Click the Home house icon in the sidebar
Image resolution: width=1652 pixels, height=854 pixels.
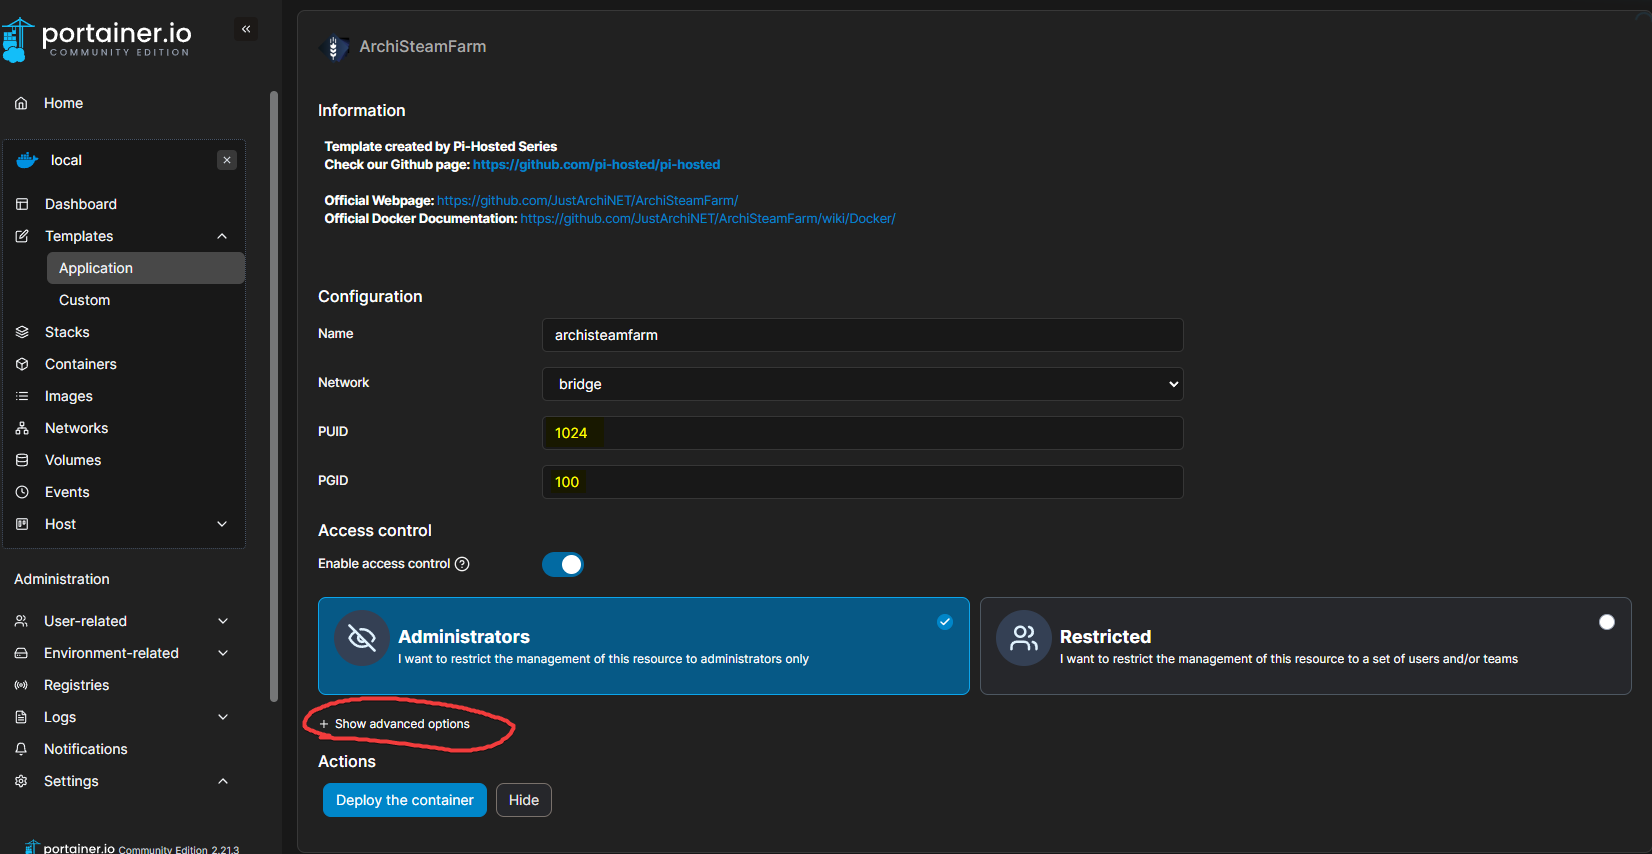21,103
